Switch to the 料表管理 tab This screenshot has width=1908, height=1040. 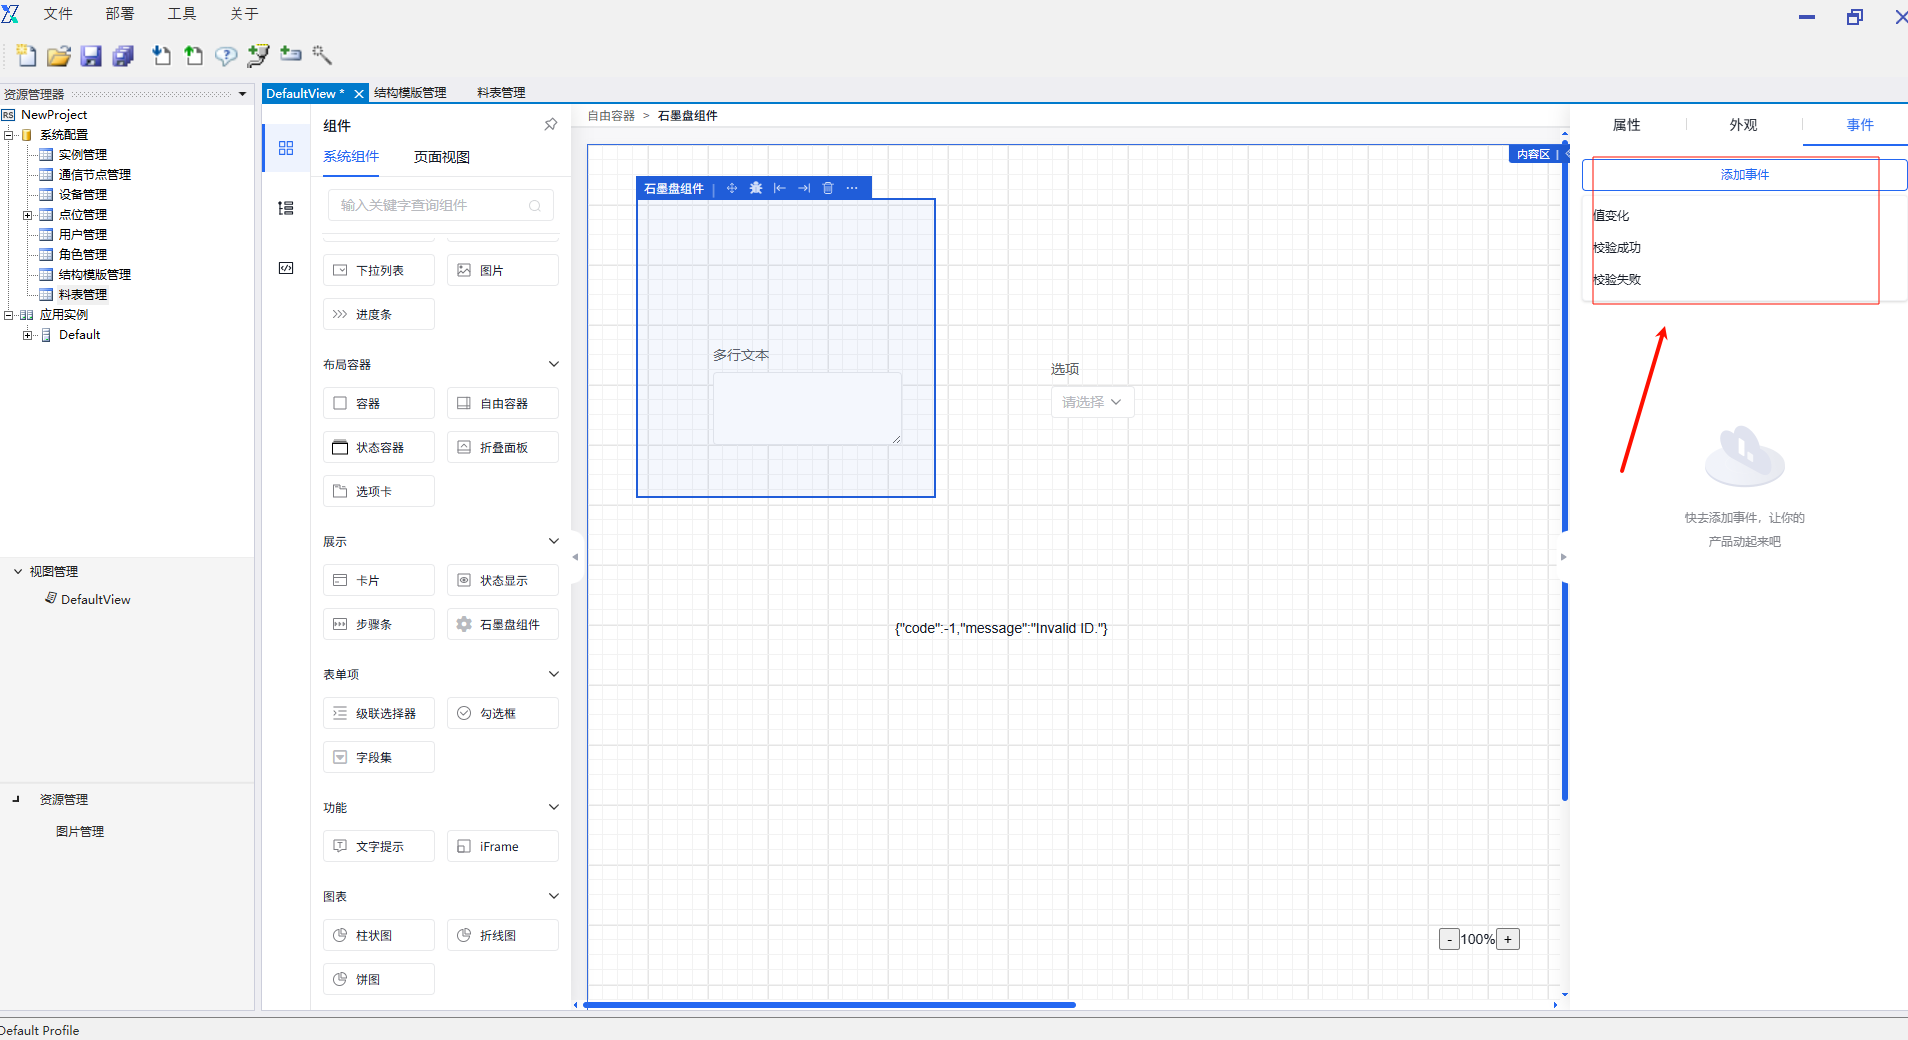click(x=501, y=93)
